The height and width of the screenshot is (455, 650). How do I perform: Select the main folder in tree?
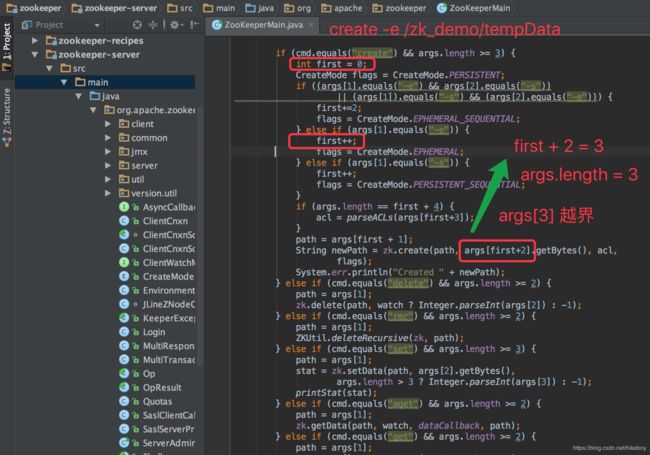(104, 82)
